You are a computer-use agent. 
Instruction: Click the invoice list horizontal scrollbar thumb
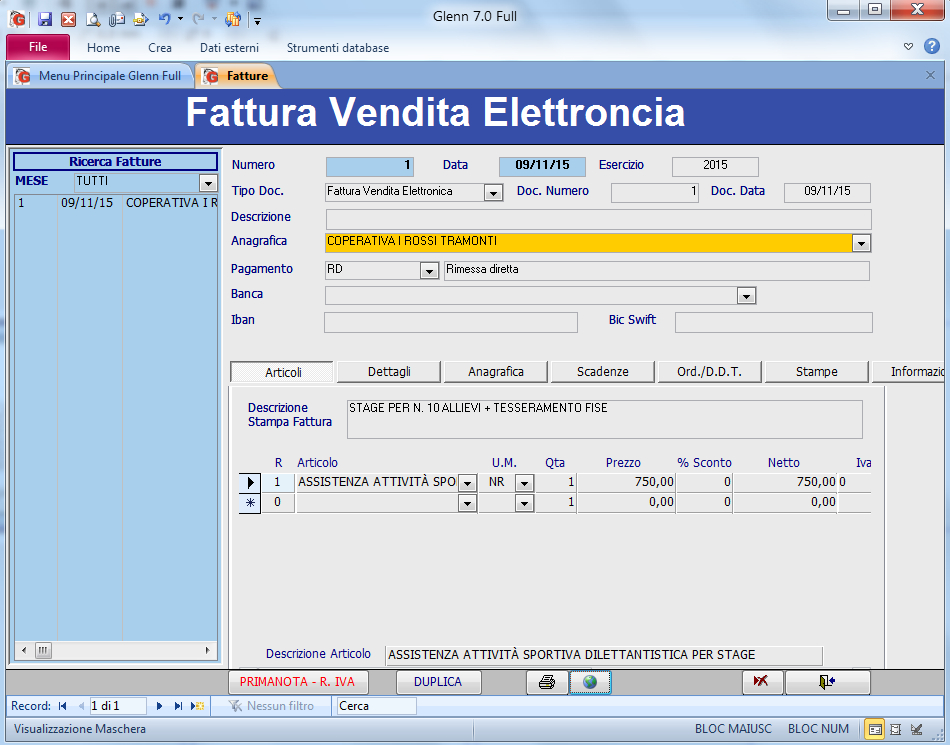43,651
